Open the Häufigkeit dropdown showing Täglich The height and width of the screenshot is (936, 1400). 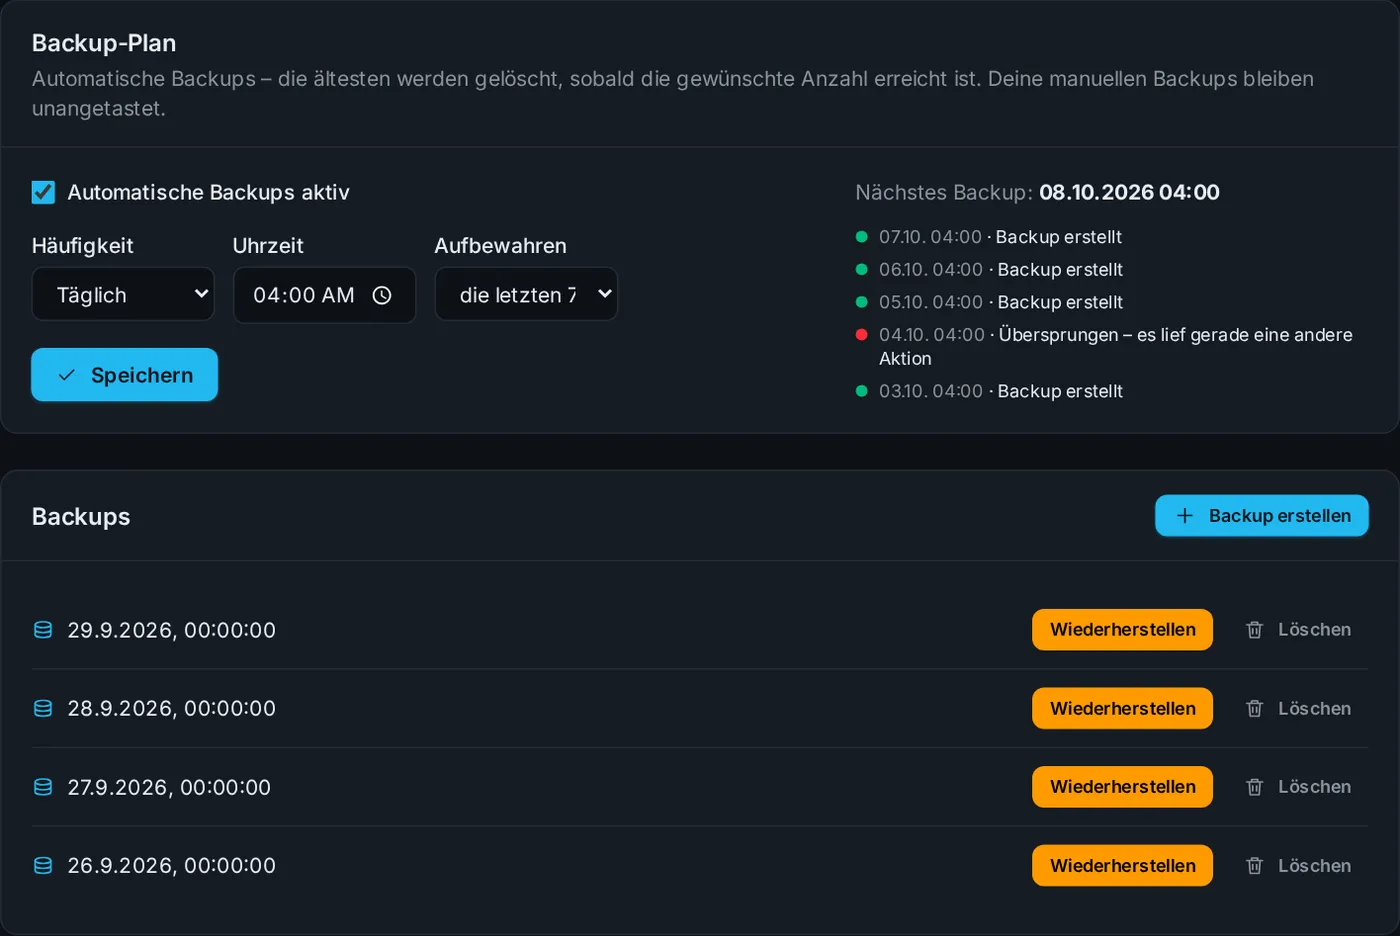coord(123,294)
